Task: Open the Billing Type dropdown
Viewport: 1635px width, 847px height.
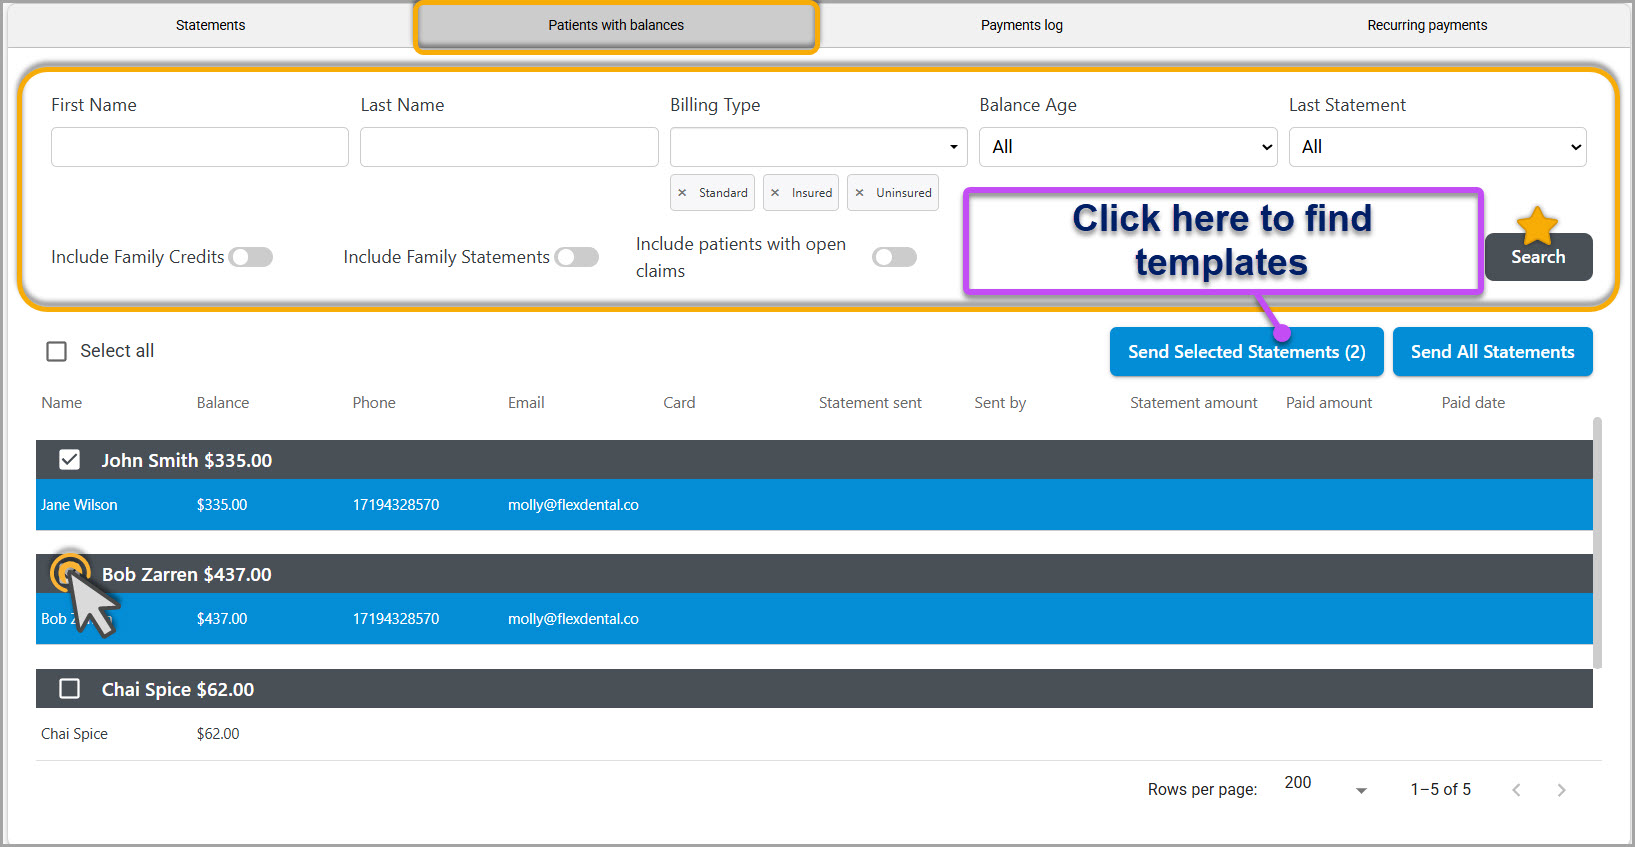Action: point(819,147)
